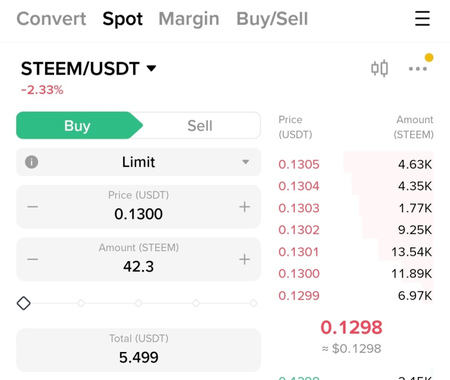This screenshot has width=450, height=380.
Task: Decrease price with the minus icon
Action: (33, 207)
